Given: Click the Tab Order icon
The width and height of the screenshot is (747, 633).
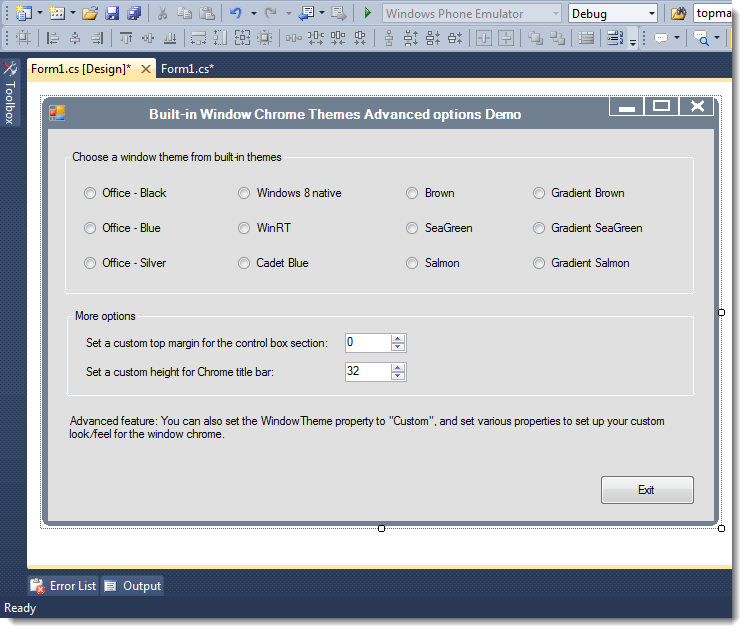Looking at the screenshot, I should tap(615, 37).
